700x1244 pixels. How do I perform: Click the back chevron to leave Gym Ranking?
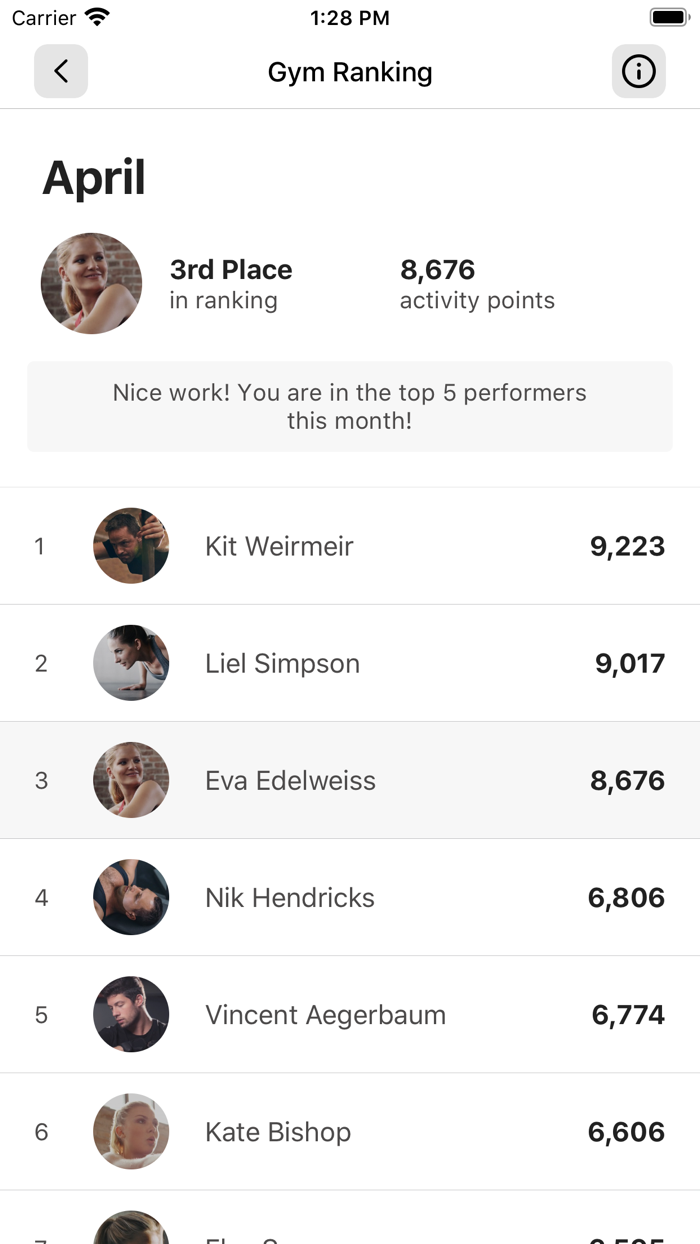click(x=60, y=71)
